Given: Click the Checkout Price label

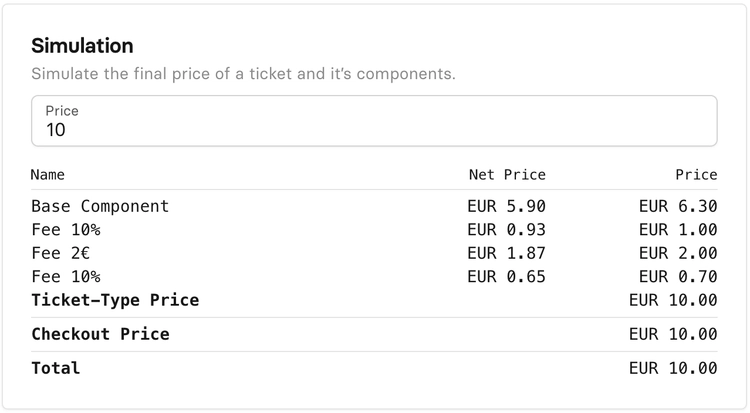Looking at the screenshot, I should (x=100, y=334).
